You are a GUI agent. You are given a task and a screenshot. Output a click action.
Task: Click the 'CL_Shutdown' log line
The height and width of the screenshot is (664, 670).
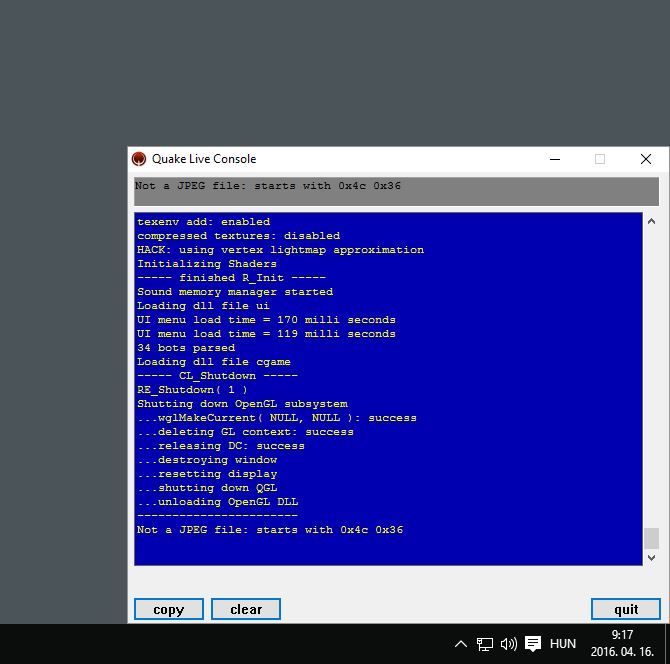[x=217, y=376]
